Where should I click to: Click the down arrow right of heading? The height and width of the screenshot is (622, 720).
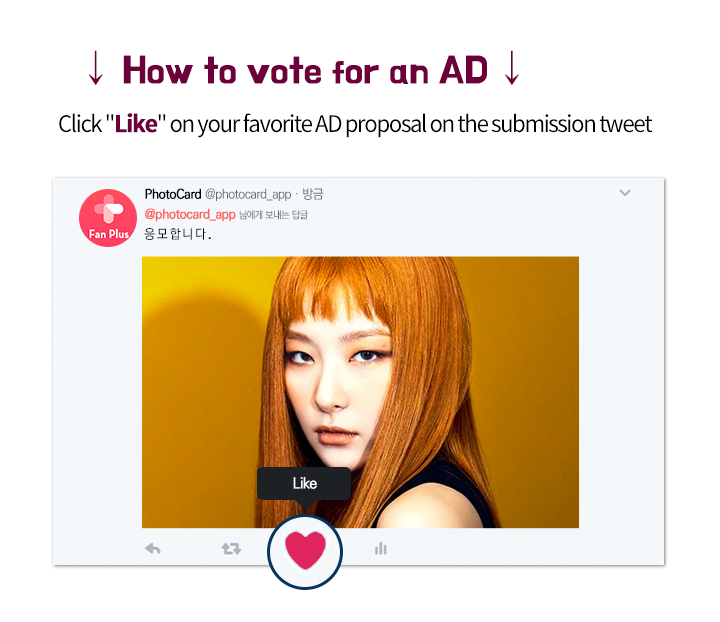pyautogui.click(x=512, y=68)
